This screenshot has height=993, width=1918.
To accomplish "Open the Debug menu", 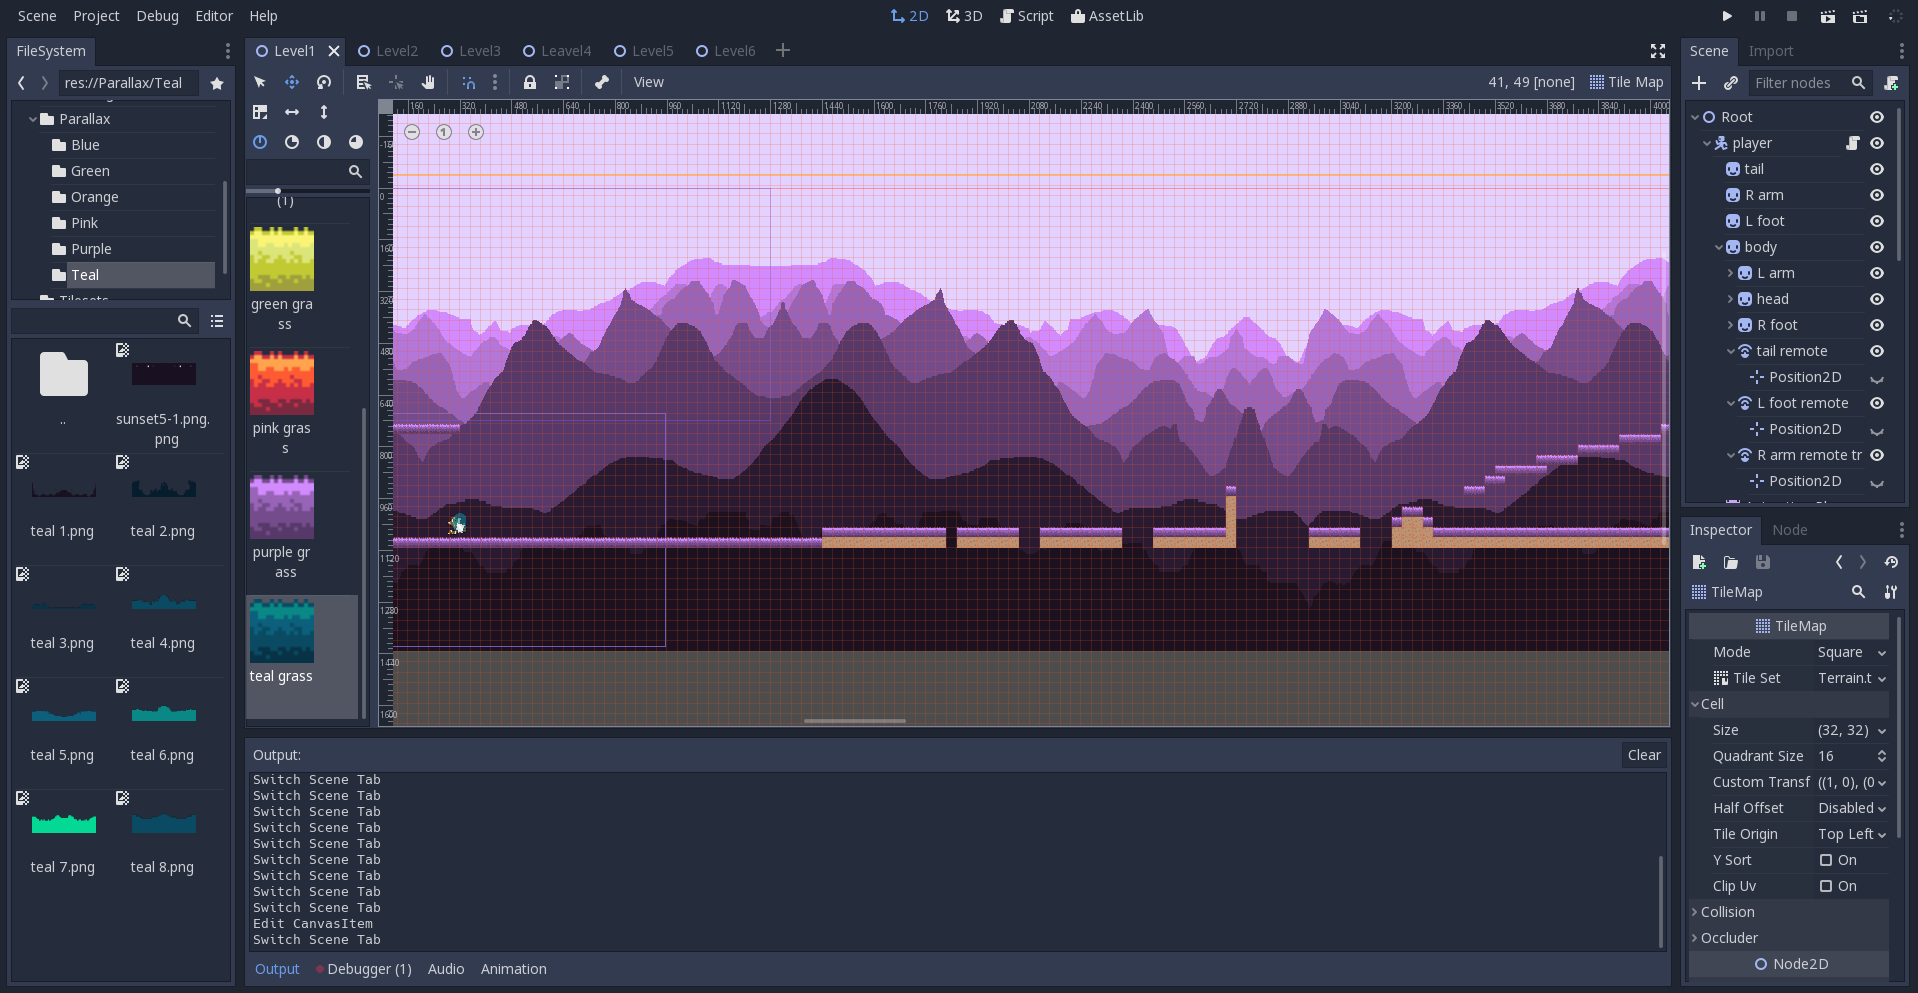I will click(x=157, y=16).
